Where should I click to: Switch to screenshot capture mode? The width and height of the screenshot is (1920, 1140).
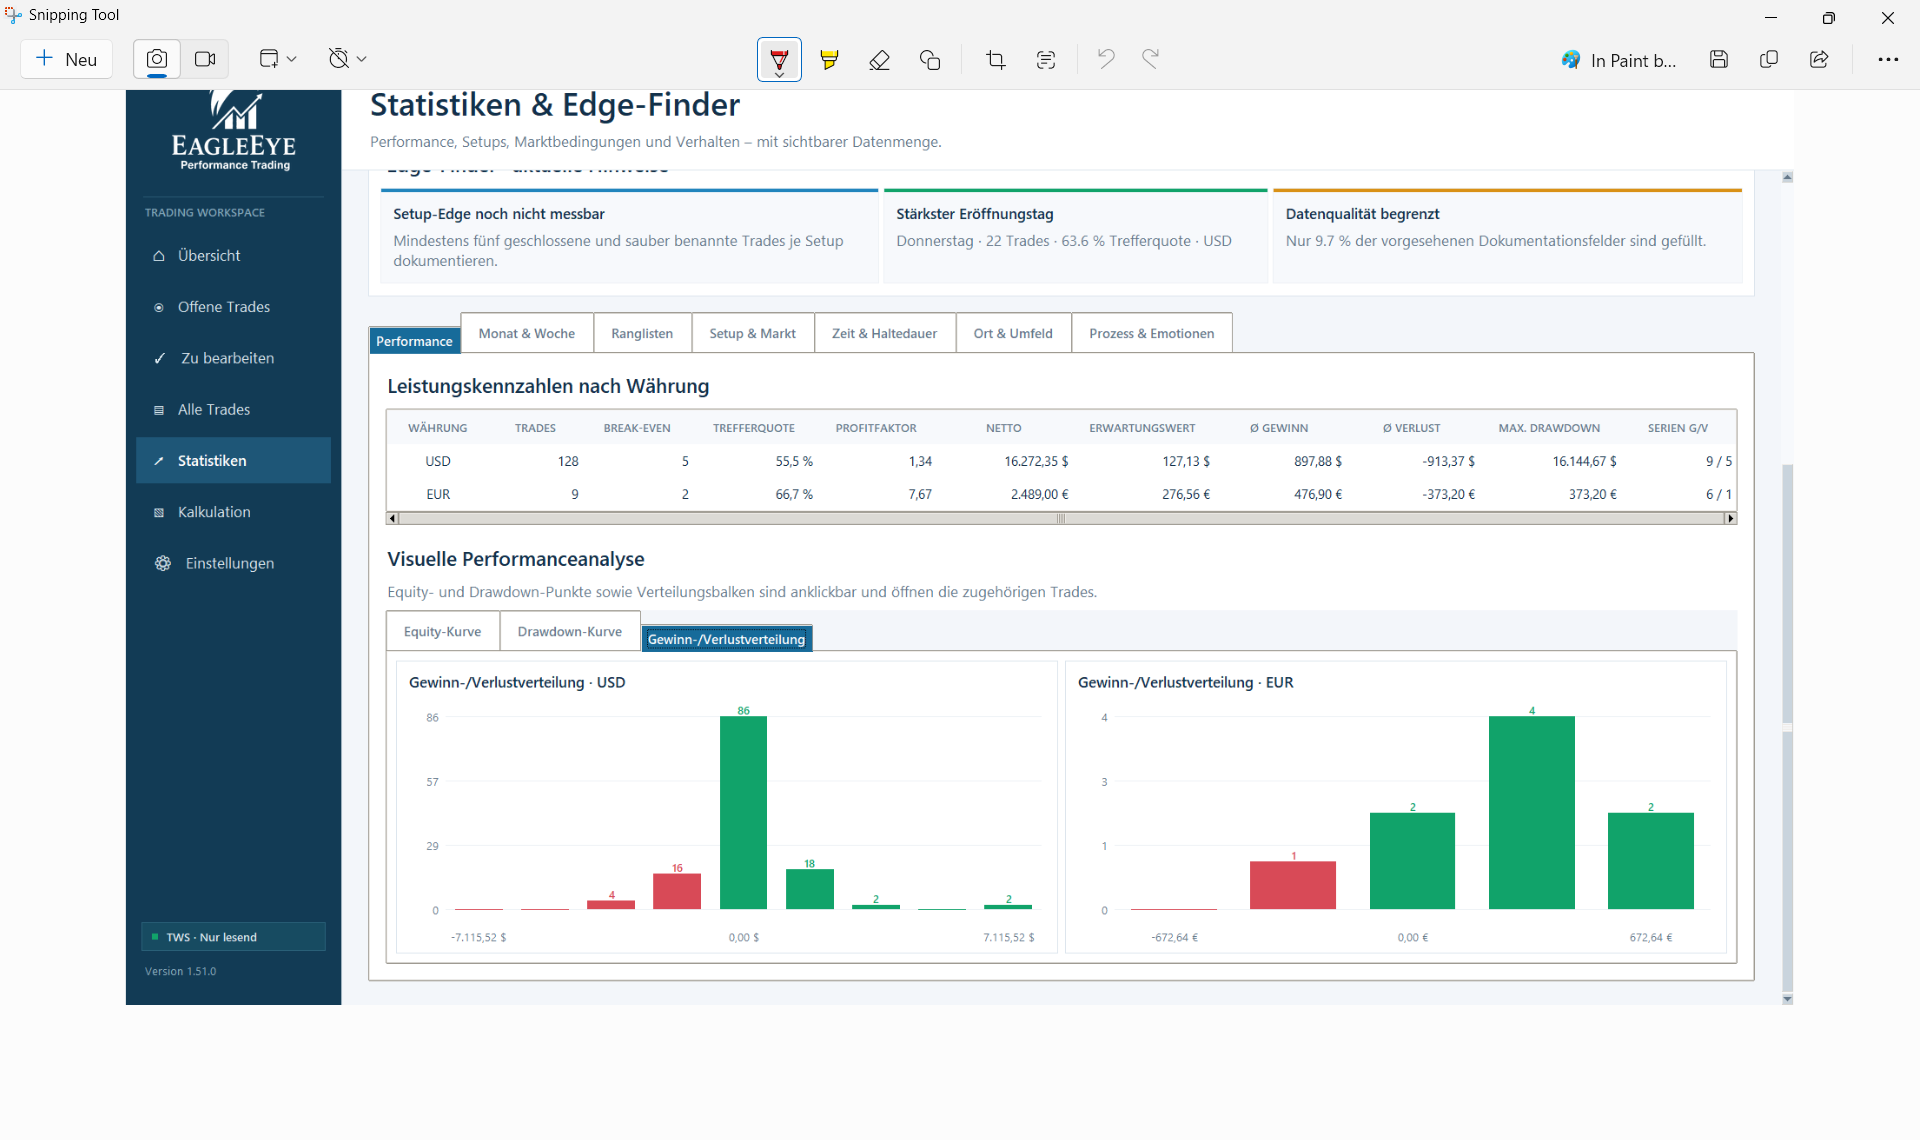(157, 59)
